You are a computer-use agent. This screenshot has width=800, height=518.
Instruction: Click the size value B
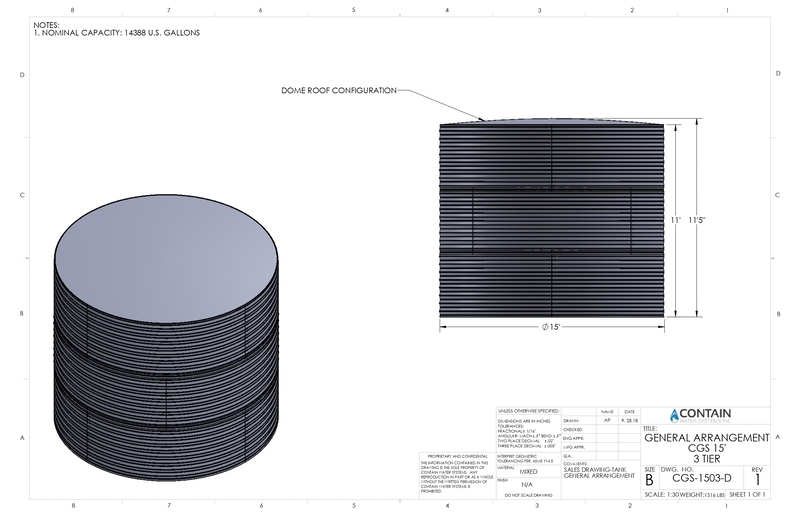tap(649, 480)
